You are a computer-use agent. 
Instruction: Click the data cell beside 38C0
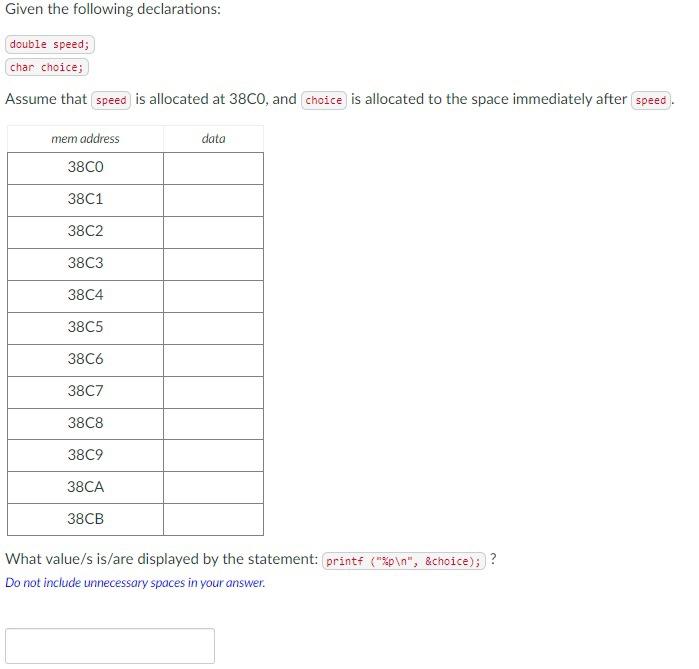click(x=214, y=168)
